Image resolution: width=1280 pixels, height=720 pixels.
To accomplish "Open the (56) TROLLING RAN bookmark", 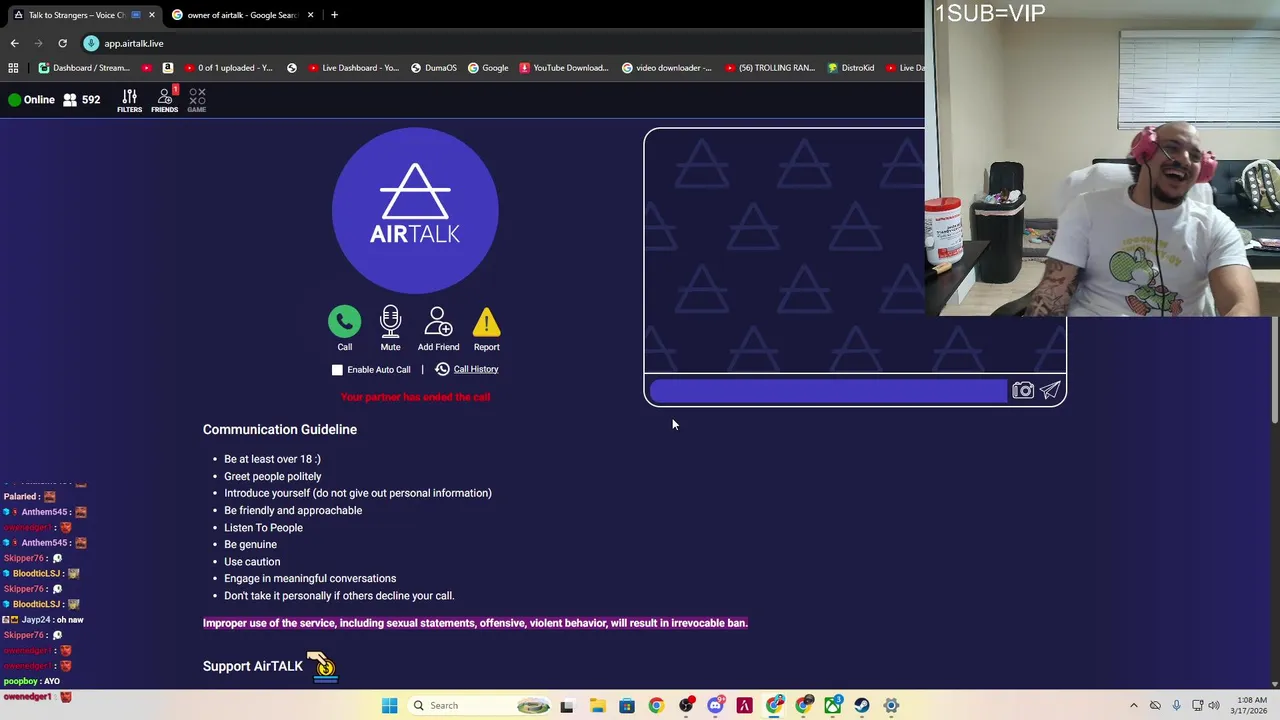I will coord(769,68).
